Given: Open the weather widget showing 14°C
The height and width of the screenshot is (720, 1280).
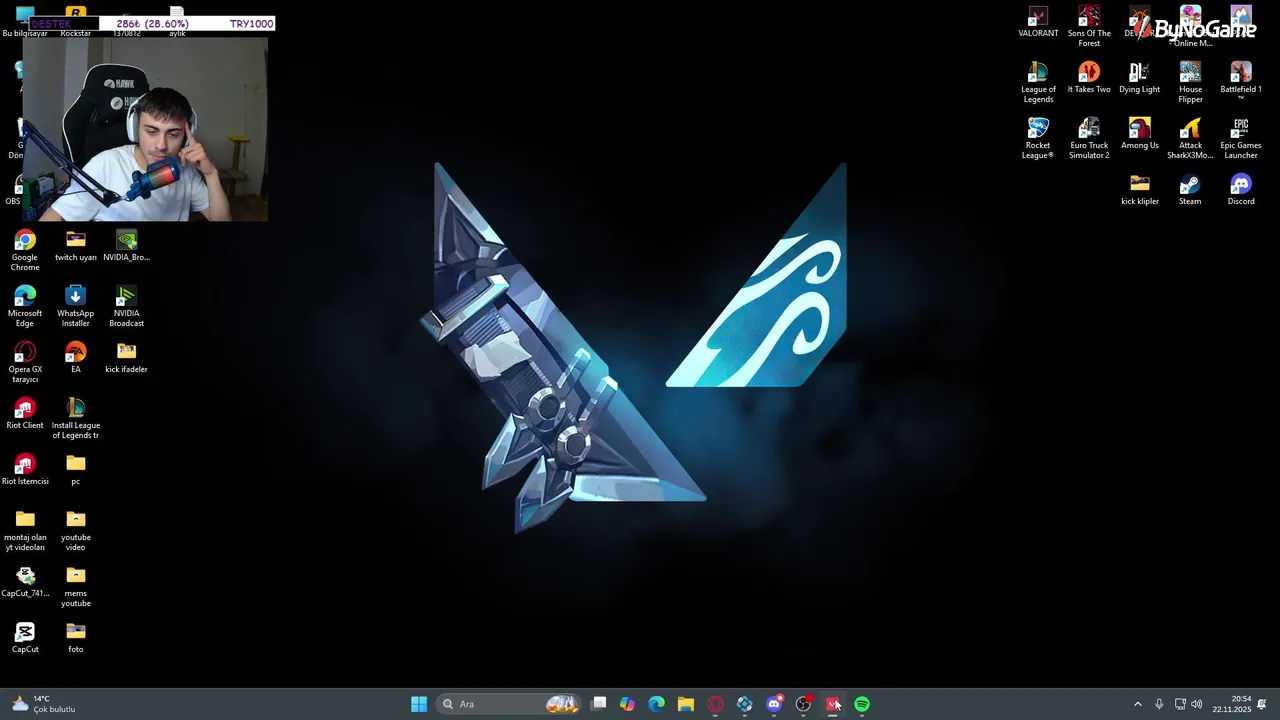Looking at the screenshot, I should click(43, 704).
